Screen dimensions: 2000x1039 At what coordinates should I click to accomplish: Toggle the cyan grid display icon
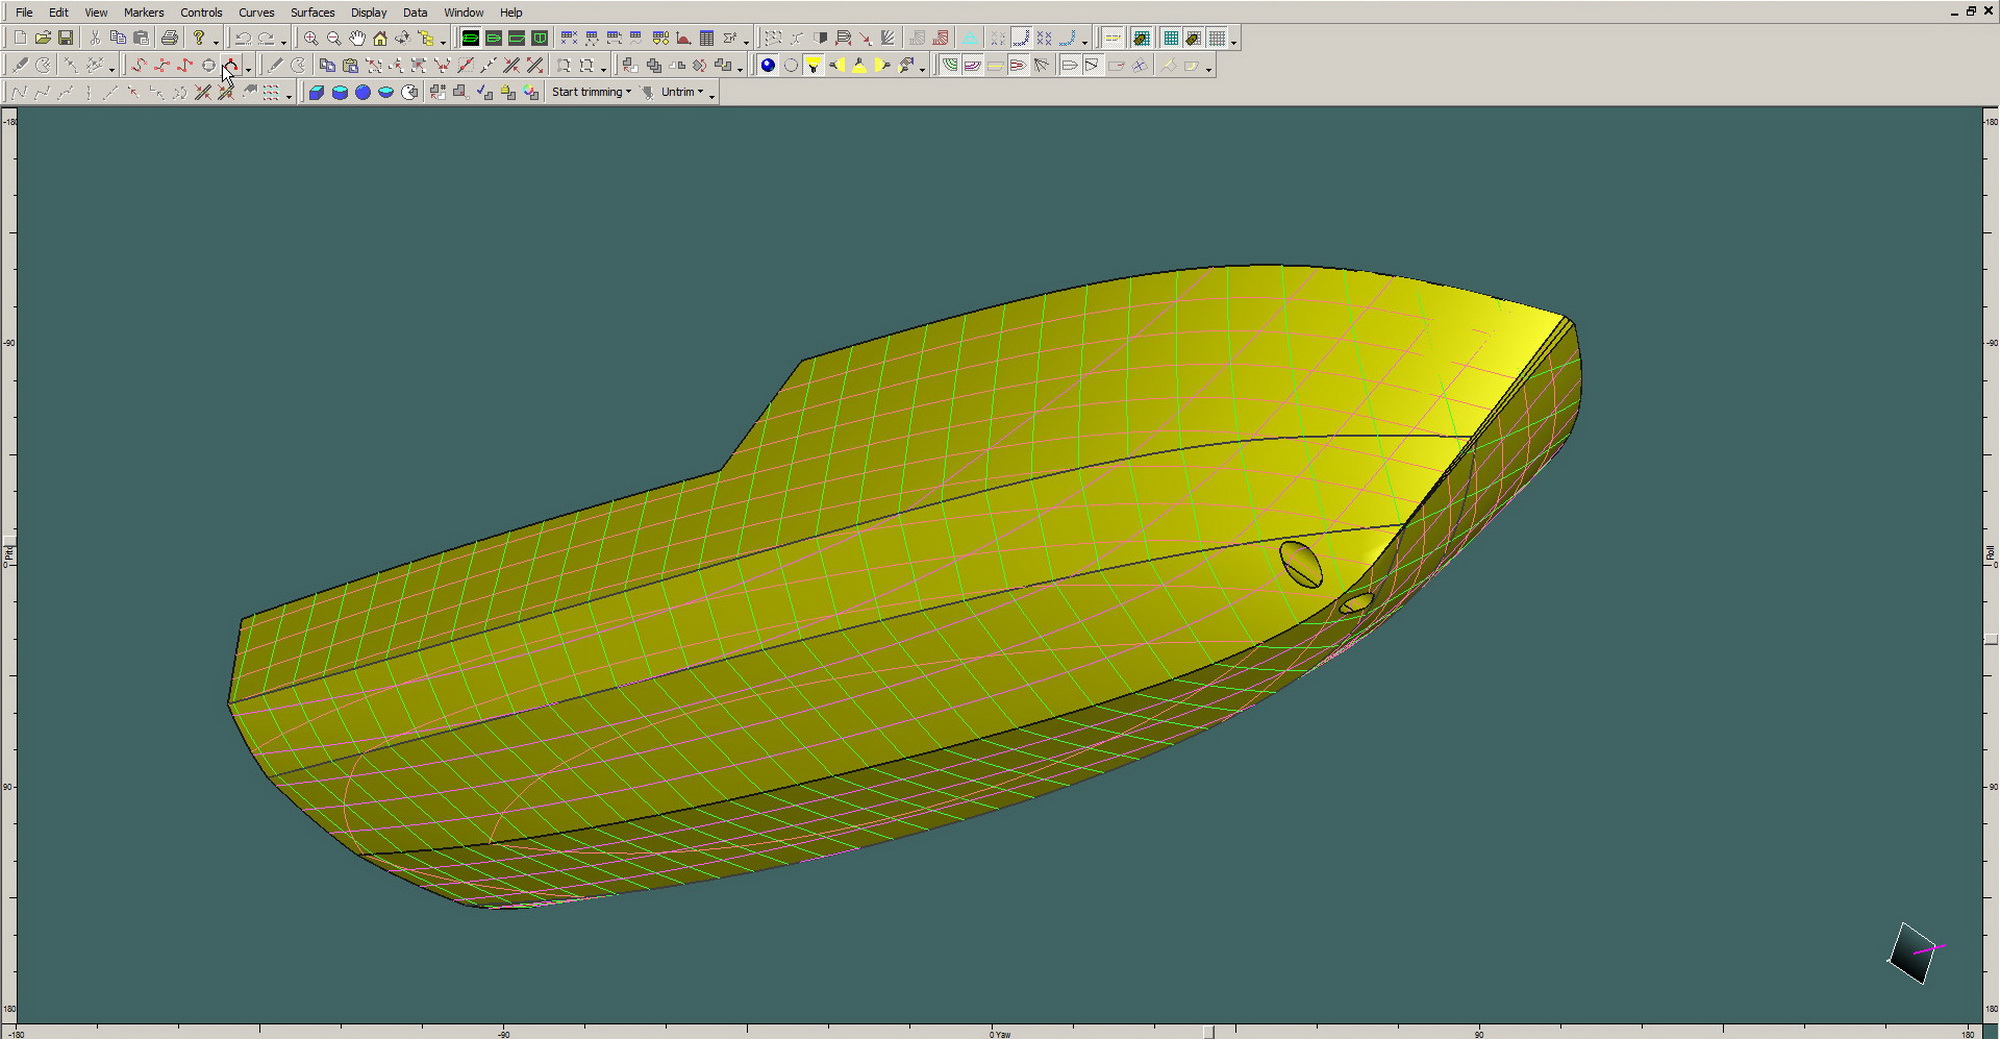pos(1171,38)
